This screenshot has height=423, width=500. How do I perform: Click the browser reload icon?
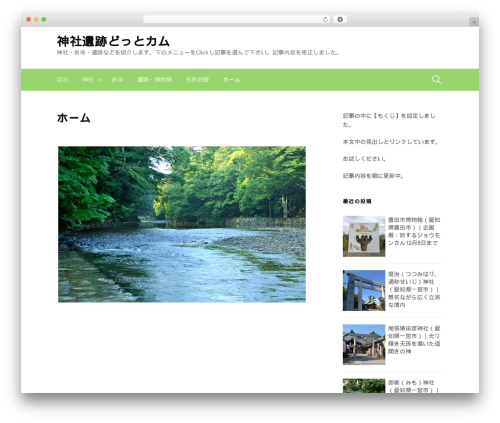point(325,19)
